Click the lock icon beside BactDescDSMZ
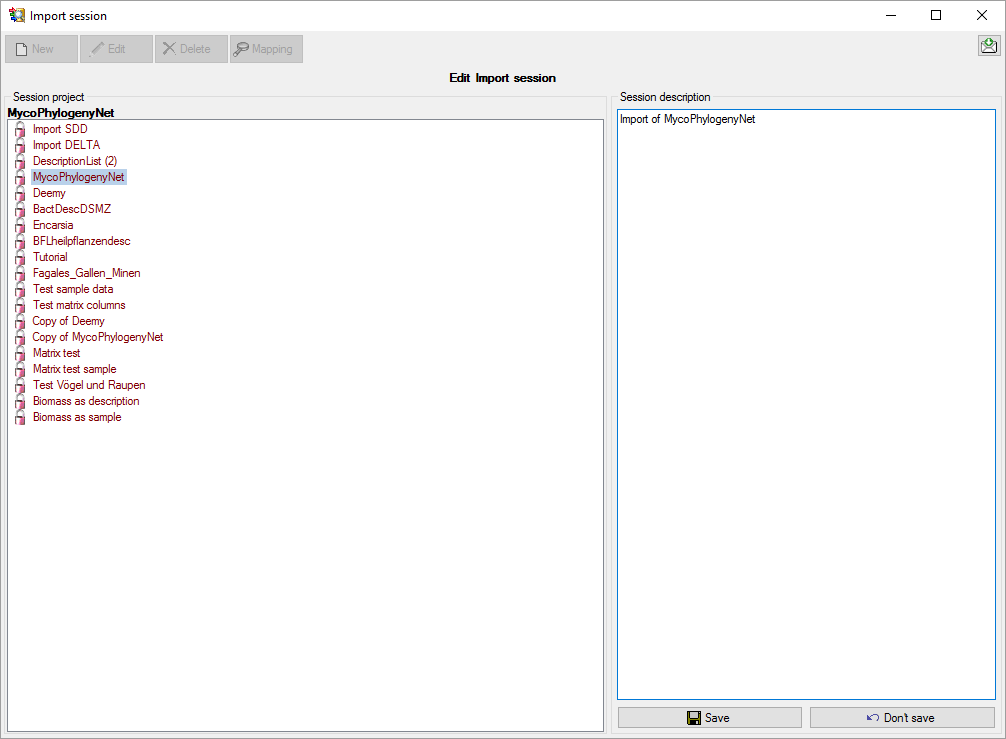Viewport: 1006px width, 739px height. click(x=20, y=210)
